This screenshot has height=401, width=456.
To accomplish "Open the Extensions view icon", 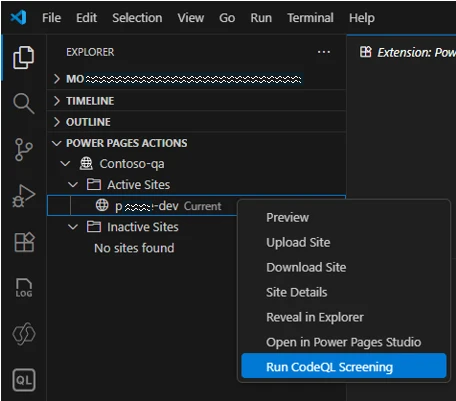I will click(24, 242).
